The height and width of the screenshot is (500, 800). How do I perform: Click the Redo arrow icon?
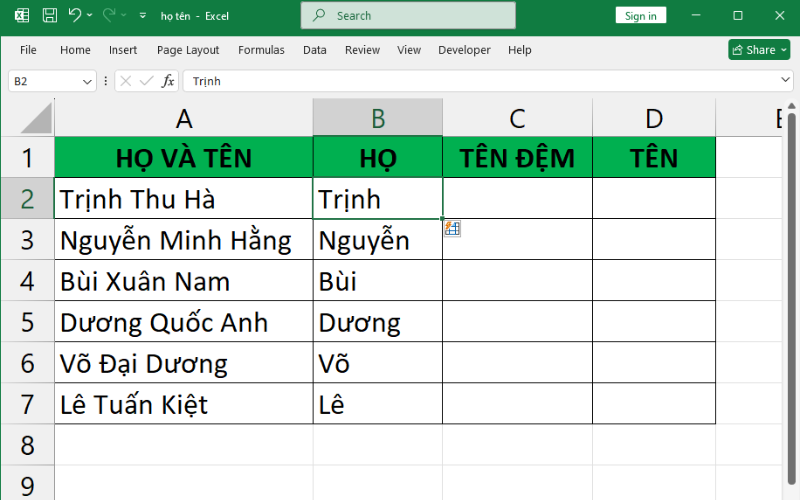coord(109,15)
